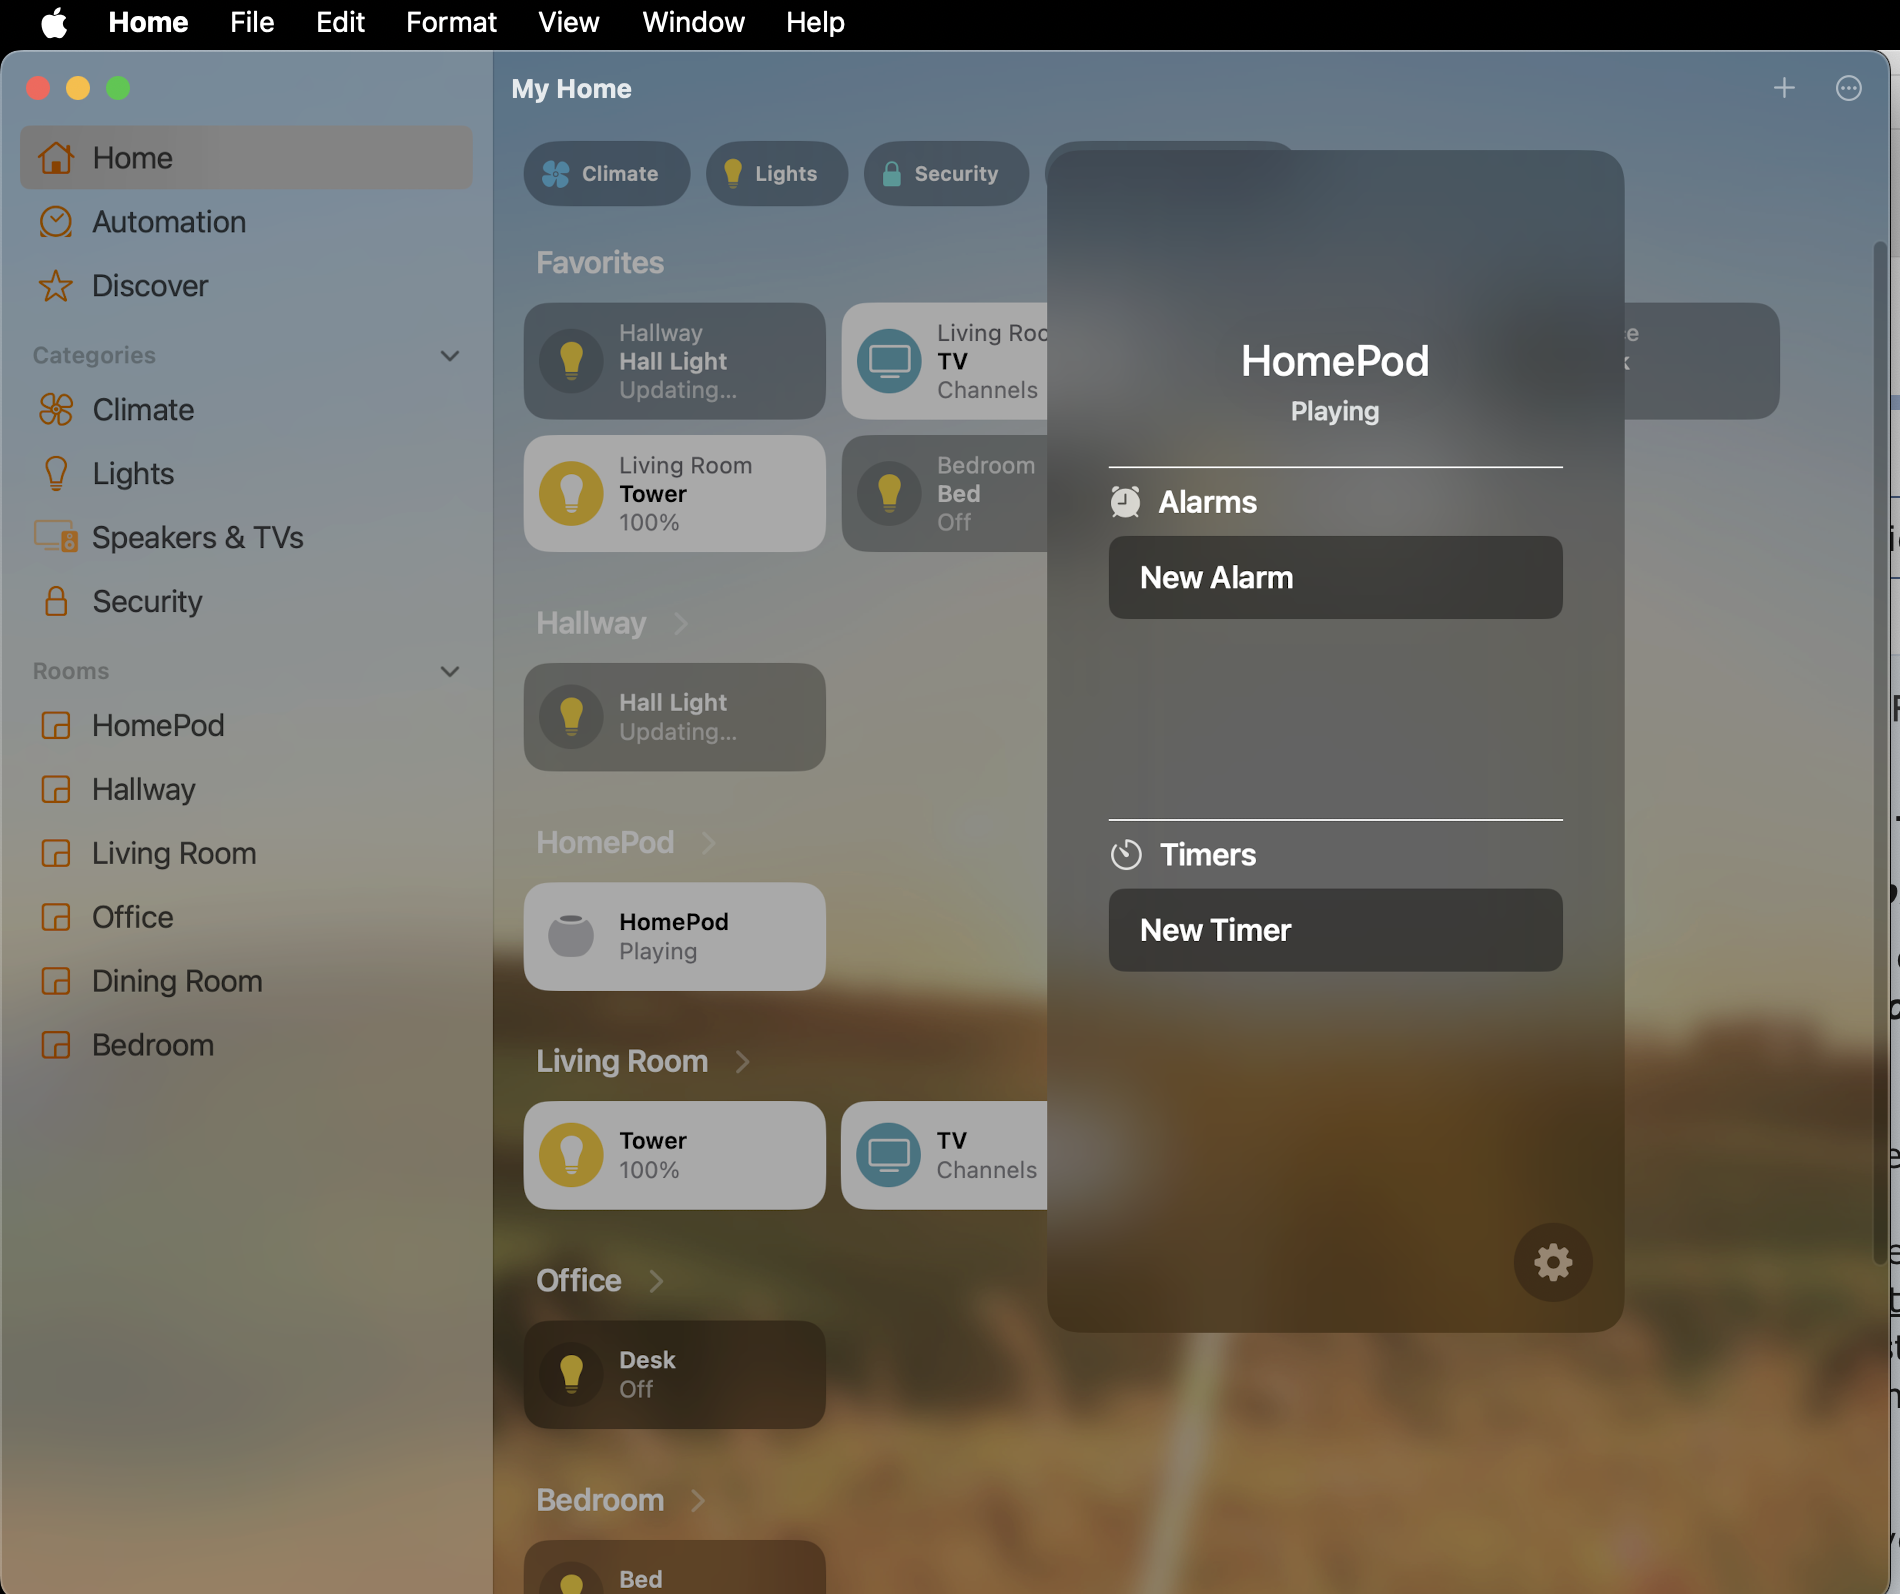Open Hallway room via chevron
This screenshot has height=1594, width=1900.
681,624
